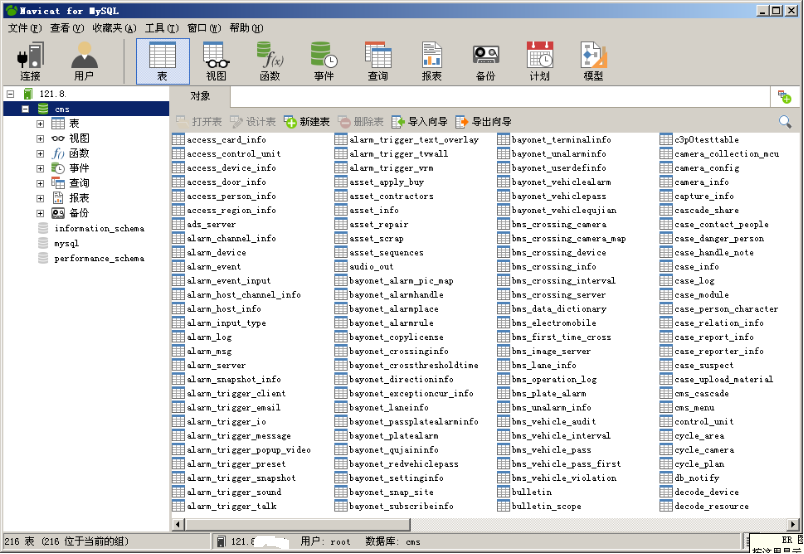Click the magnifier search icon
This screenshot has width=804, height=554.
(785, 122)
